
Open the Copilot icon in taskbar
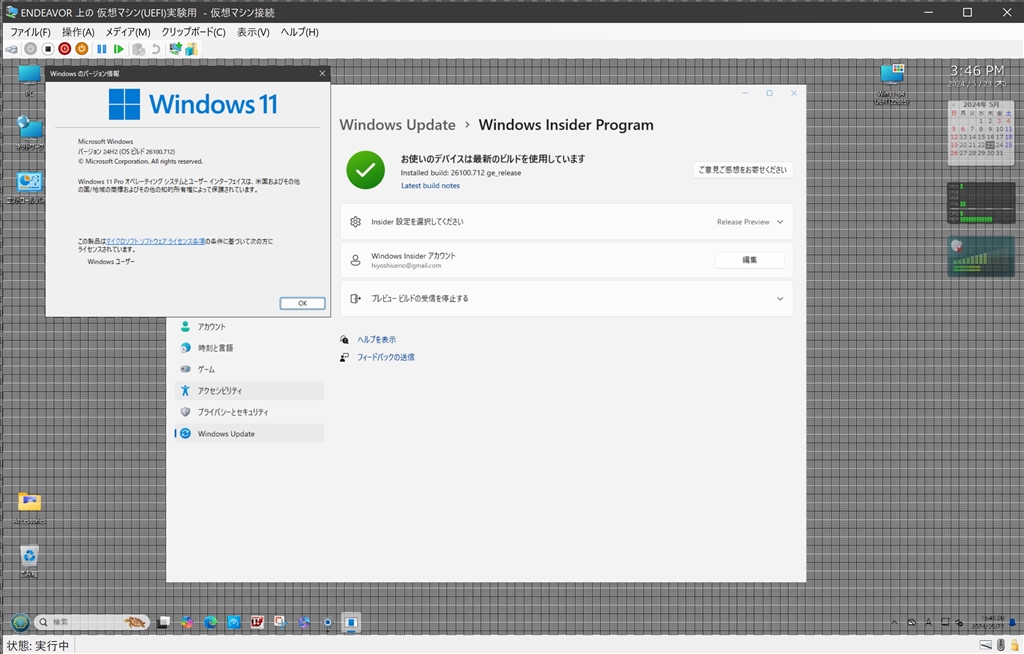(x=187, y=622)
